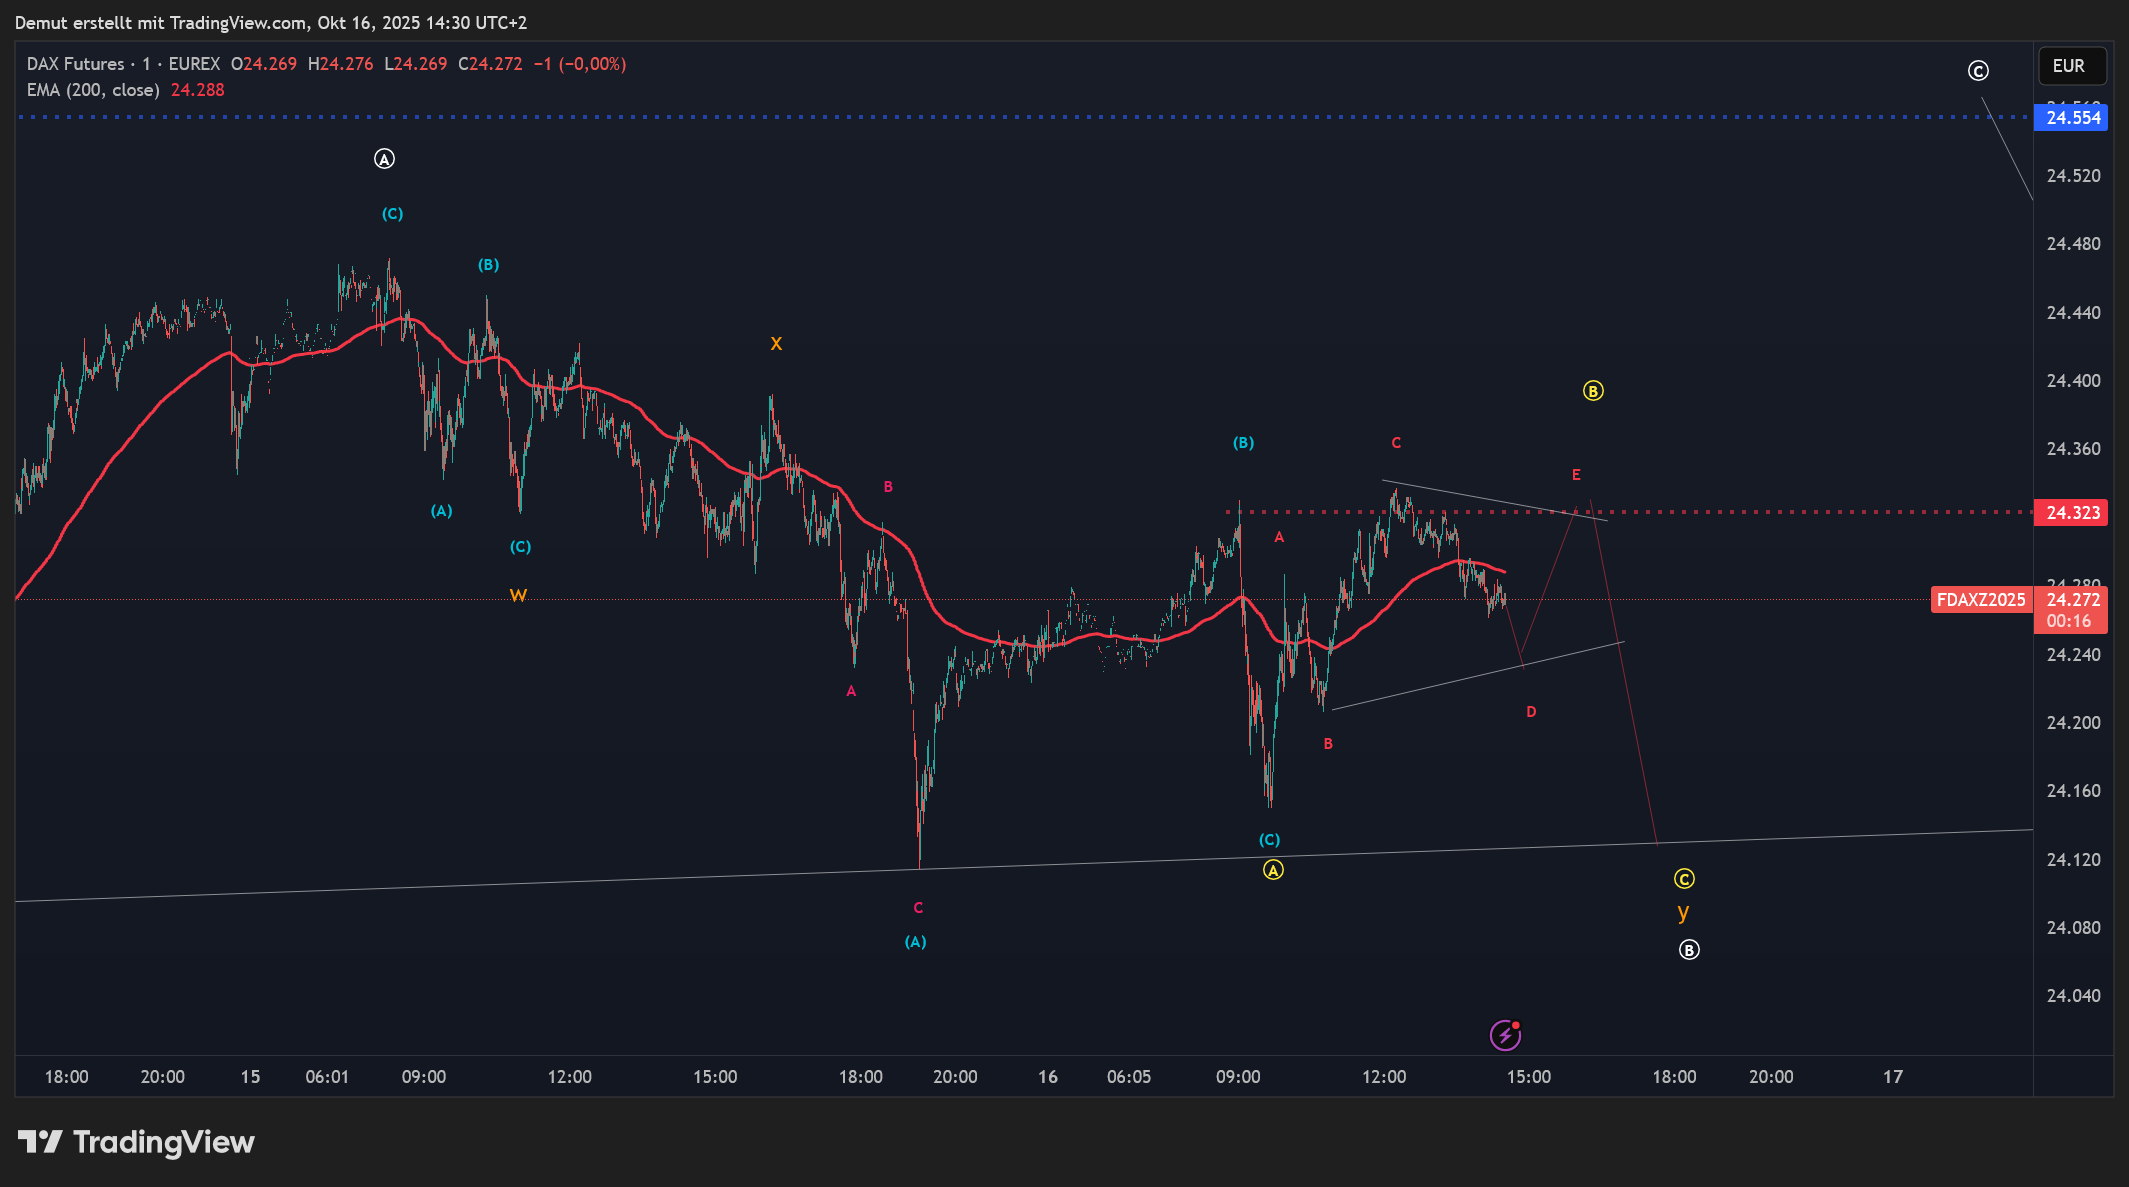Click the red 24.323 price label
2129x1187 pixels.
[2073, 513]
